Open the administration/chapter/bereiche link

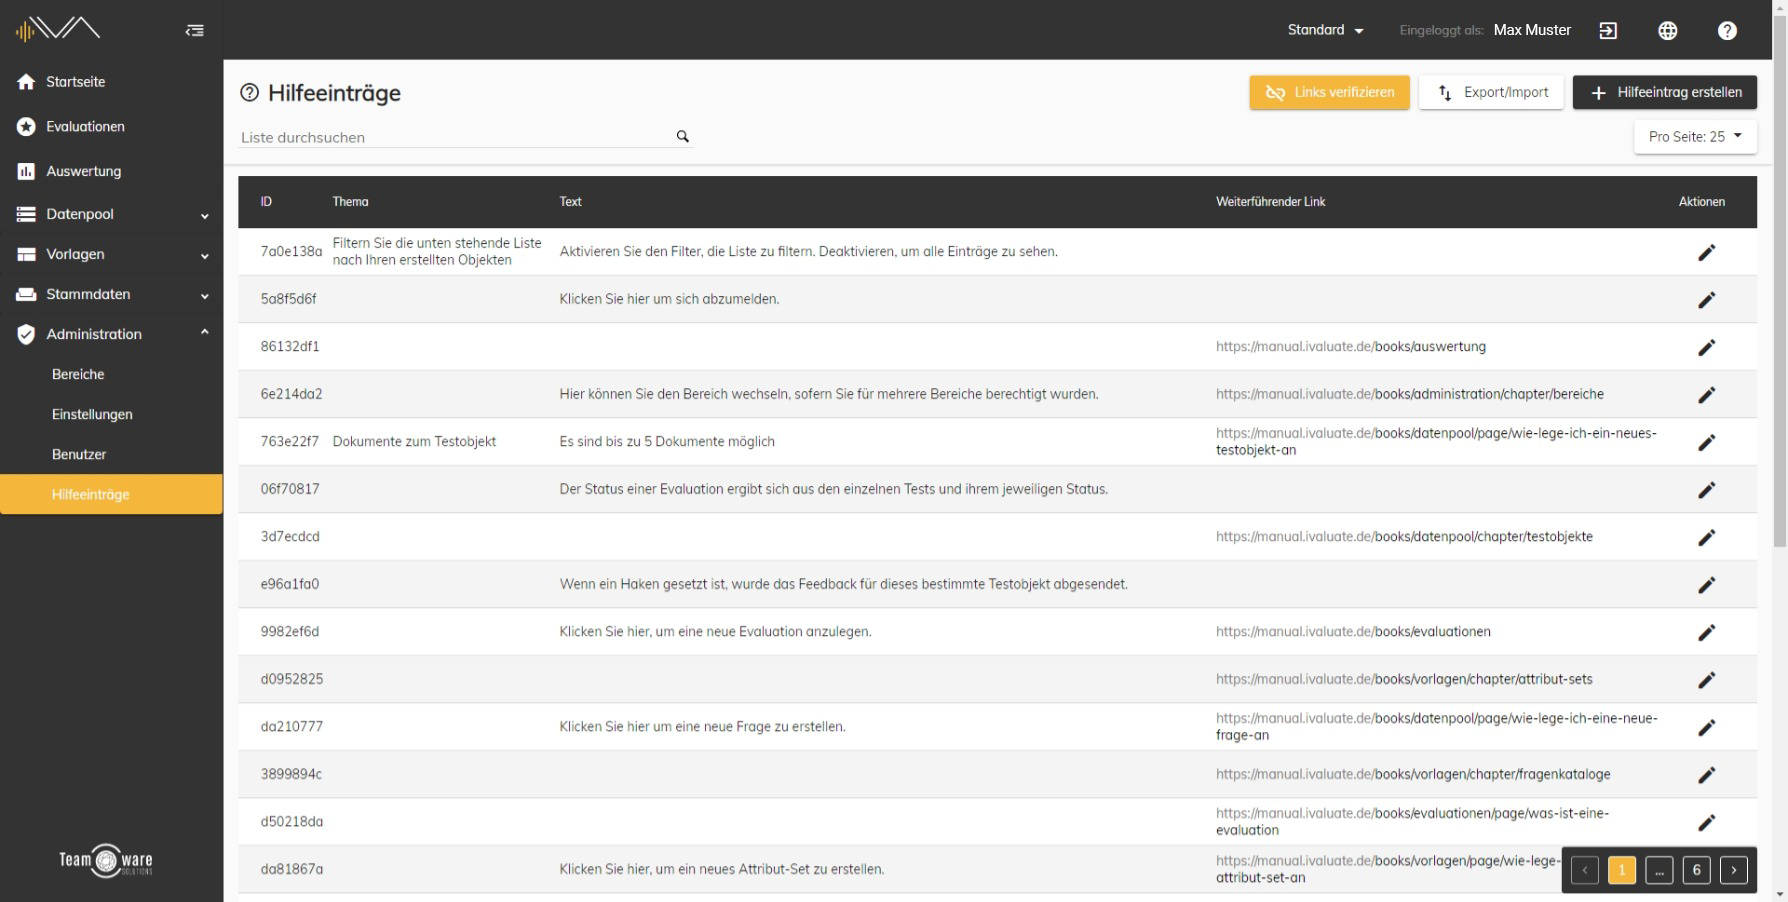coord(1410,394)
